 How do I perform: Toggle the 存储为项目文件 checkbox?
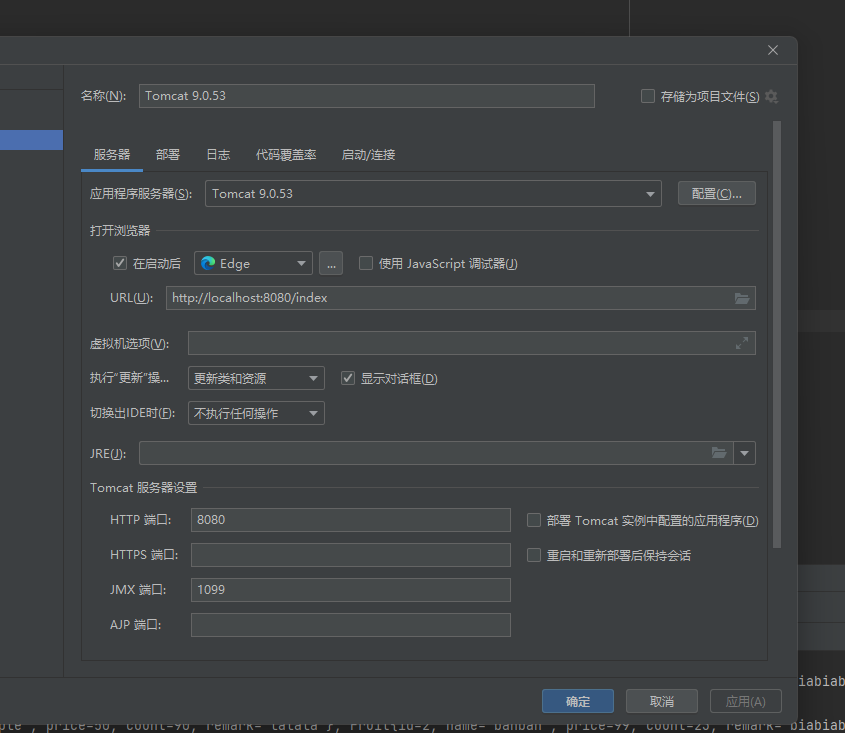tap(648, 96)
